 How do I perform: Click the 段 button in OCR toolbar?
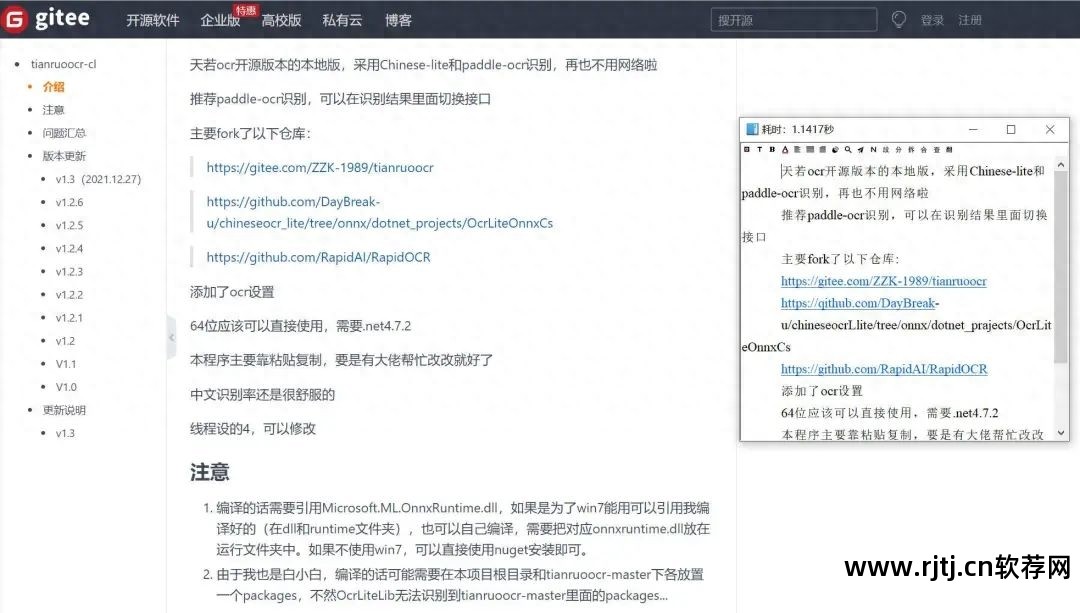[x=886, y=149]
